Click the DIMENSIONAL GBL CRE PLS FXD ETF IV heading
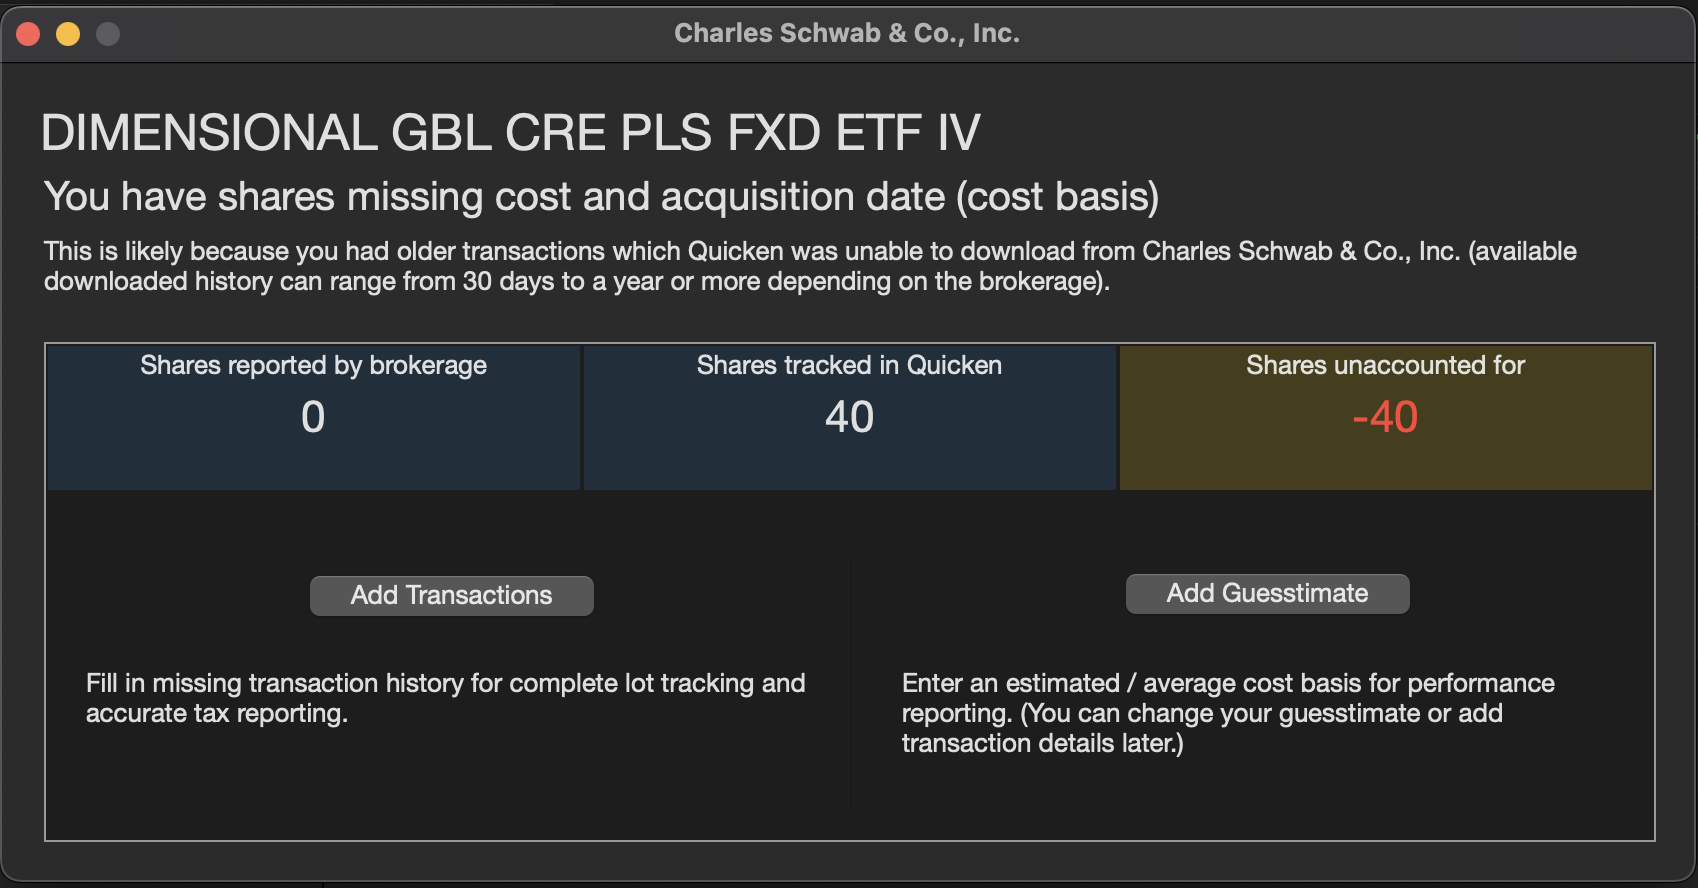Image resolution: width=1698 pixels, height=888 pixels. coord(510,132)
